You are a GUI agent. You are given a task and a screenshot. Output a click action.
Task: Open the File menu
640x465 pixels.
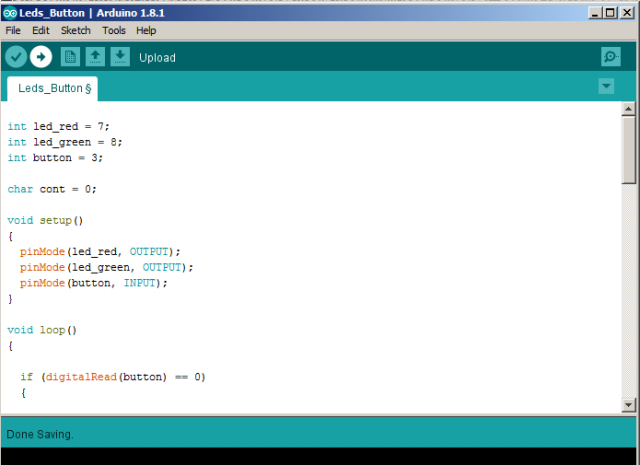13,31
